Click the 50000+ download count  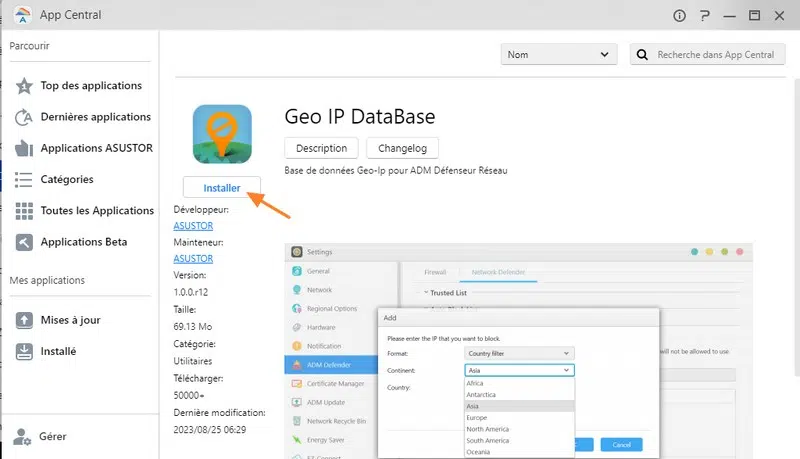tap(189, 395)
